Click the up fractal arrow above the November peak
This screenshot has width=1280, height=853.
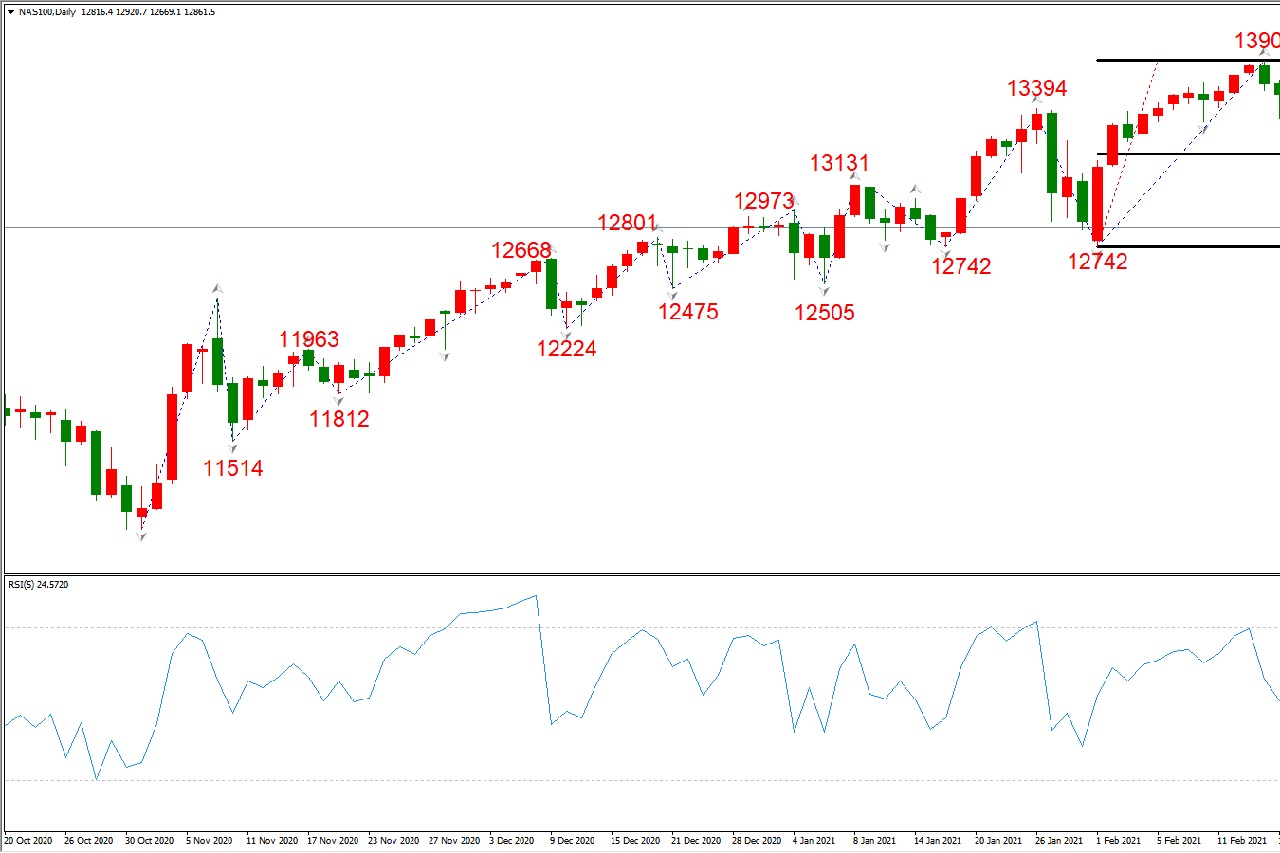click(216, 288)
